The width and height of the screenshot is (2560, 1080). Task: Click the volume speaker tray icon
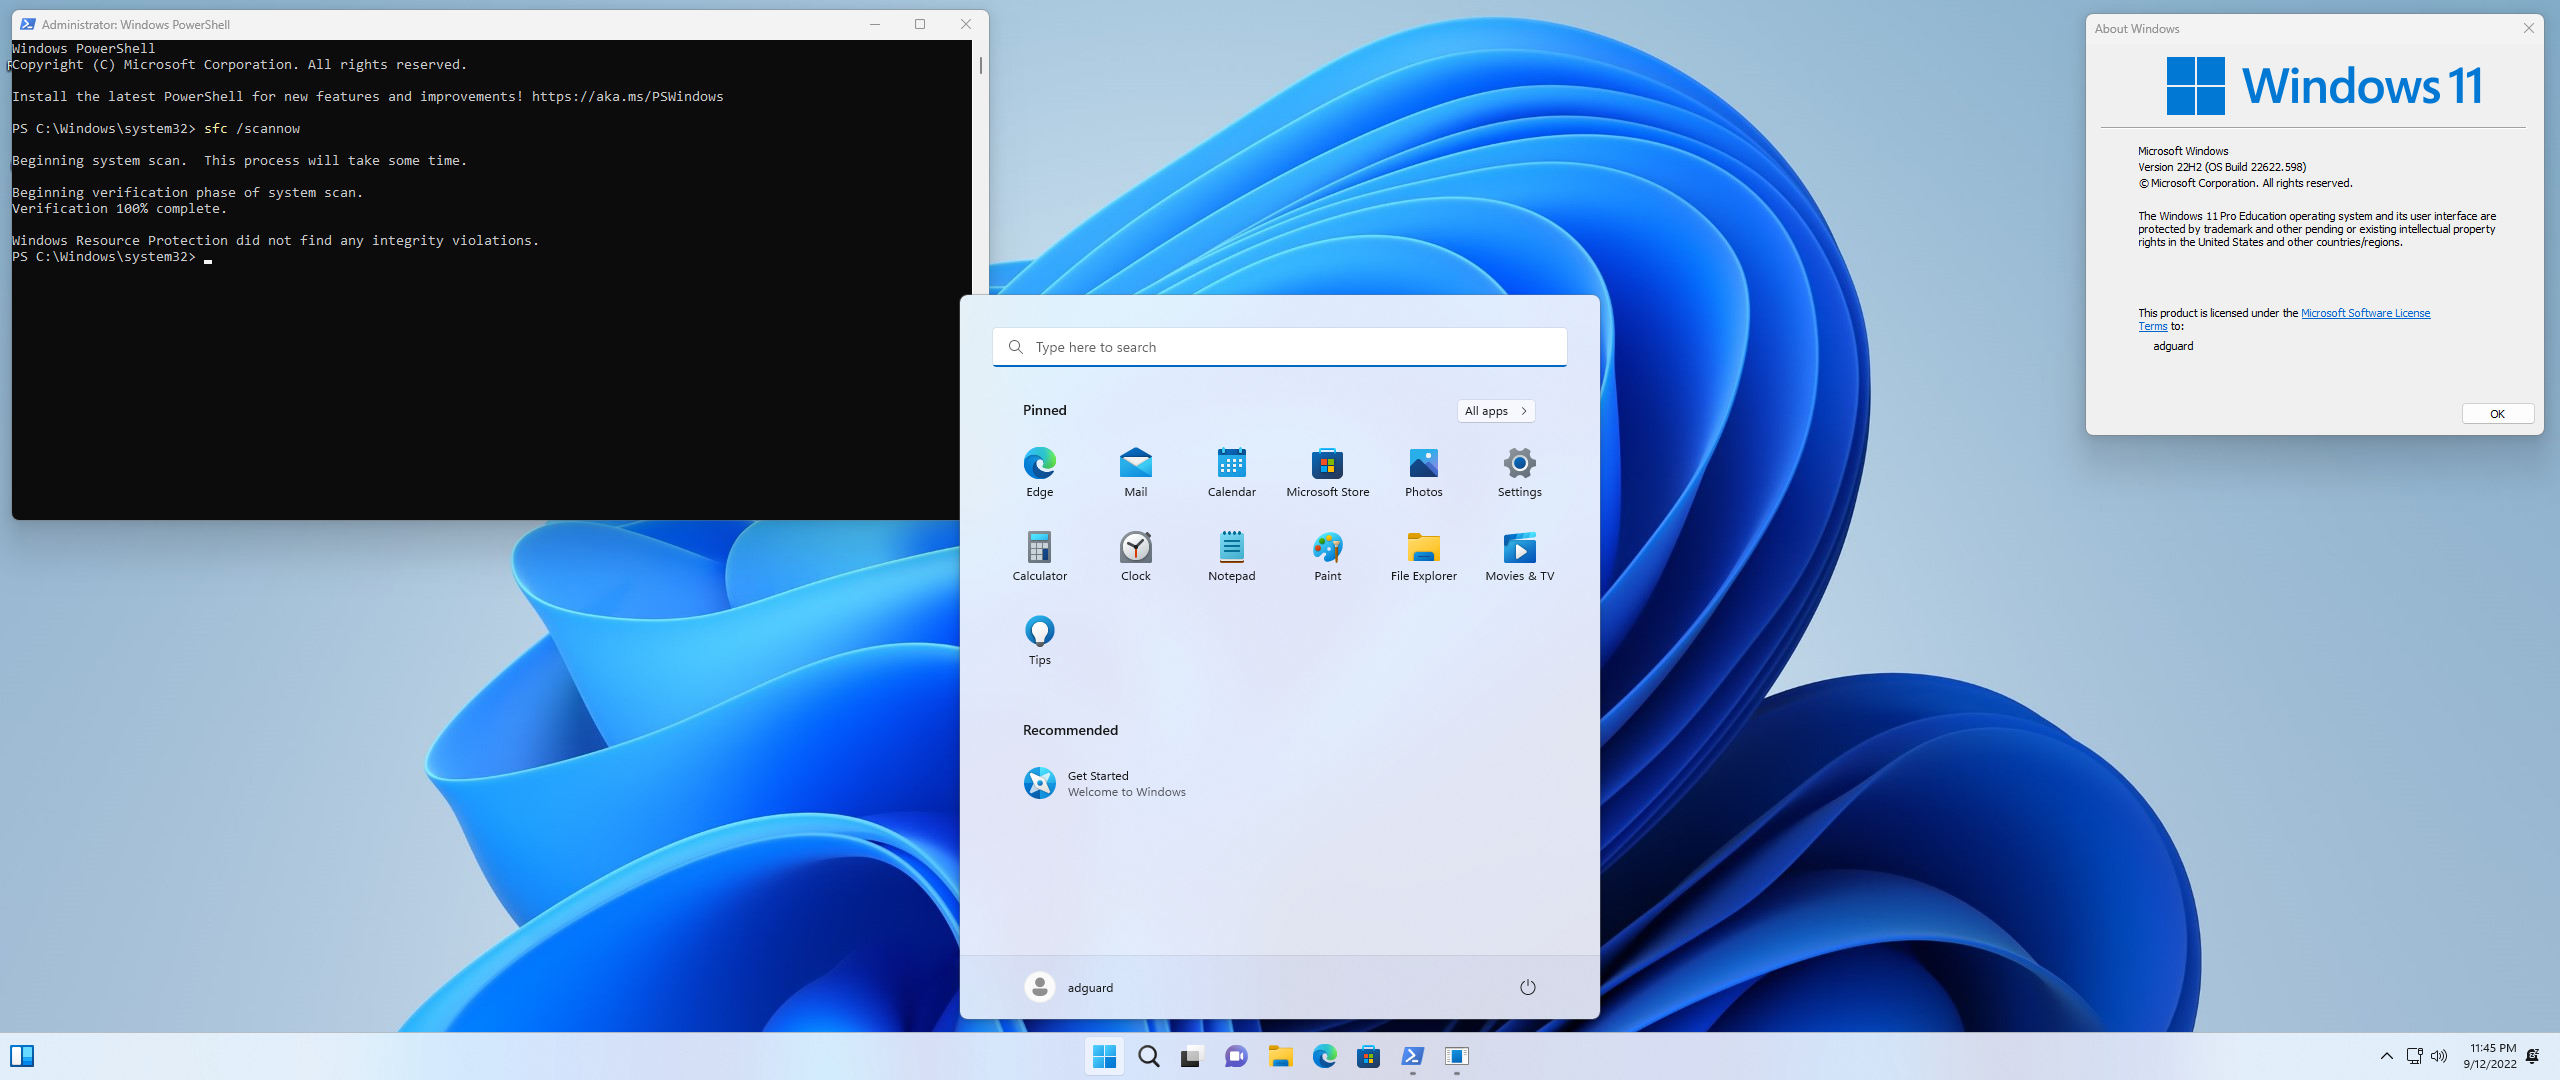click(x=2439, y=1056)
